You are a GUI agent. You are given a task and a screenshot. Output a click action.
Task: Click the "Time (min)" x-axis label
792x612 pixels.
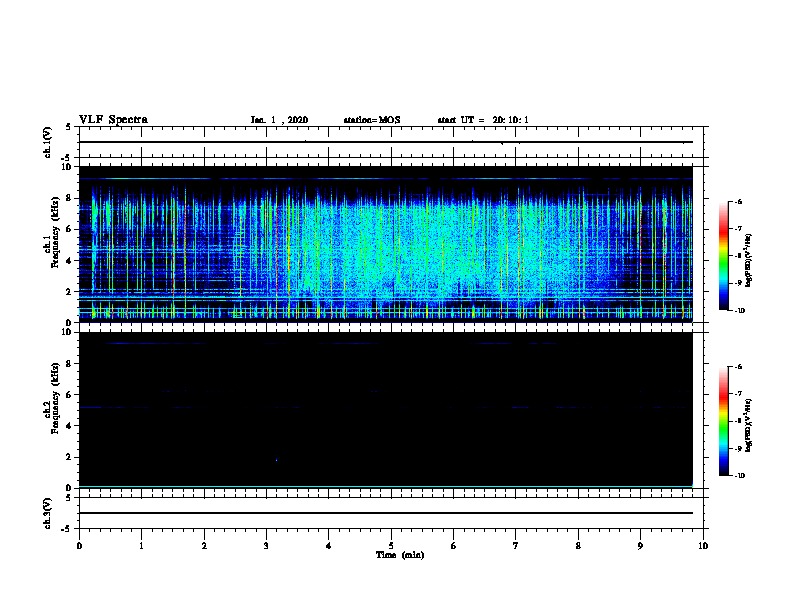coord(400,555)
